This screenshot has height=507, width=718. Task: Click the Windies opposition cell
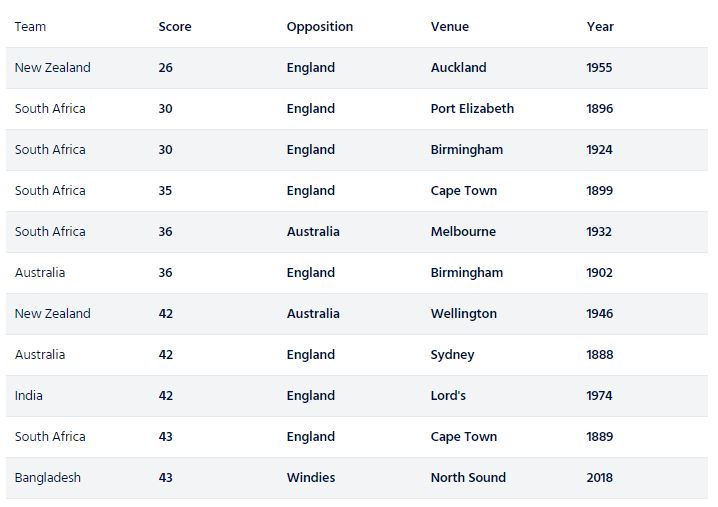[311, 477]
